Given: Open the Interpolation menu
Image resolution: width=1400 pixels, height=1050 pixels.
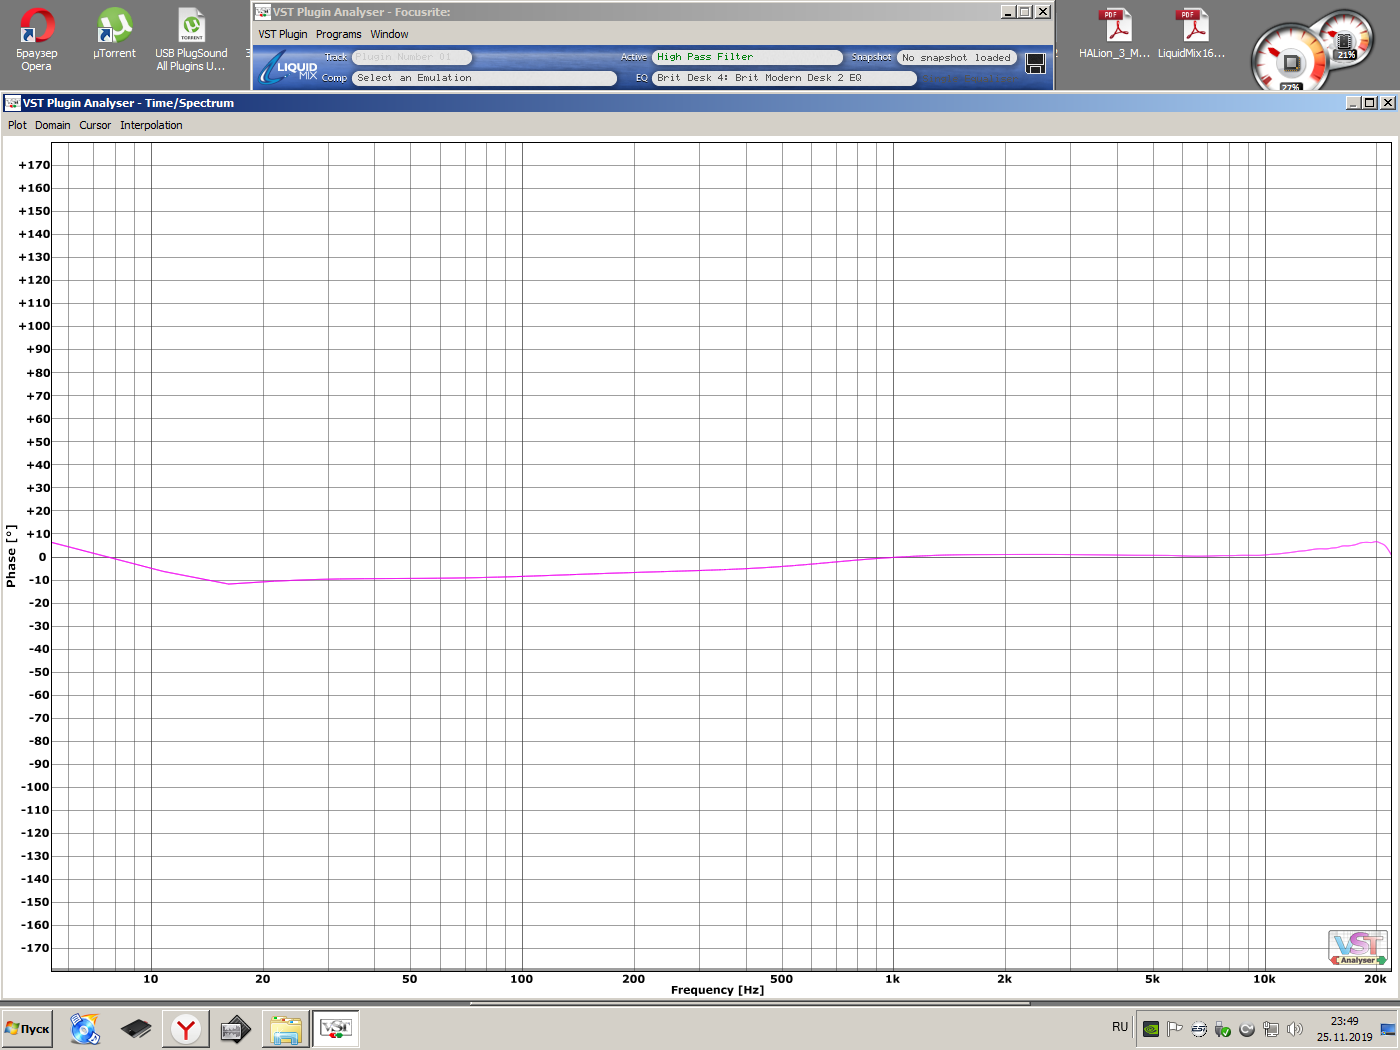Looking at the screenshot, I should coord(151,125).
